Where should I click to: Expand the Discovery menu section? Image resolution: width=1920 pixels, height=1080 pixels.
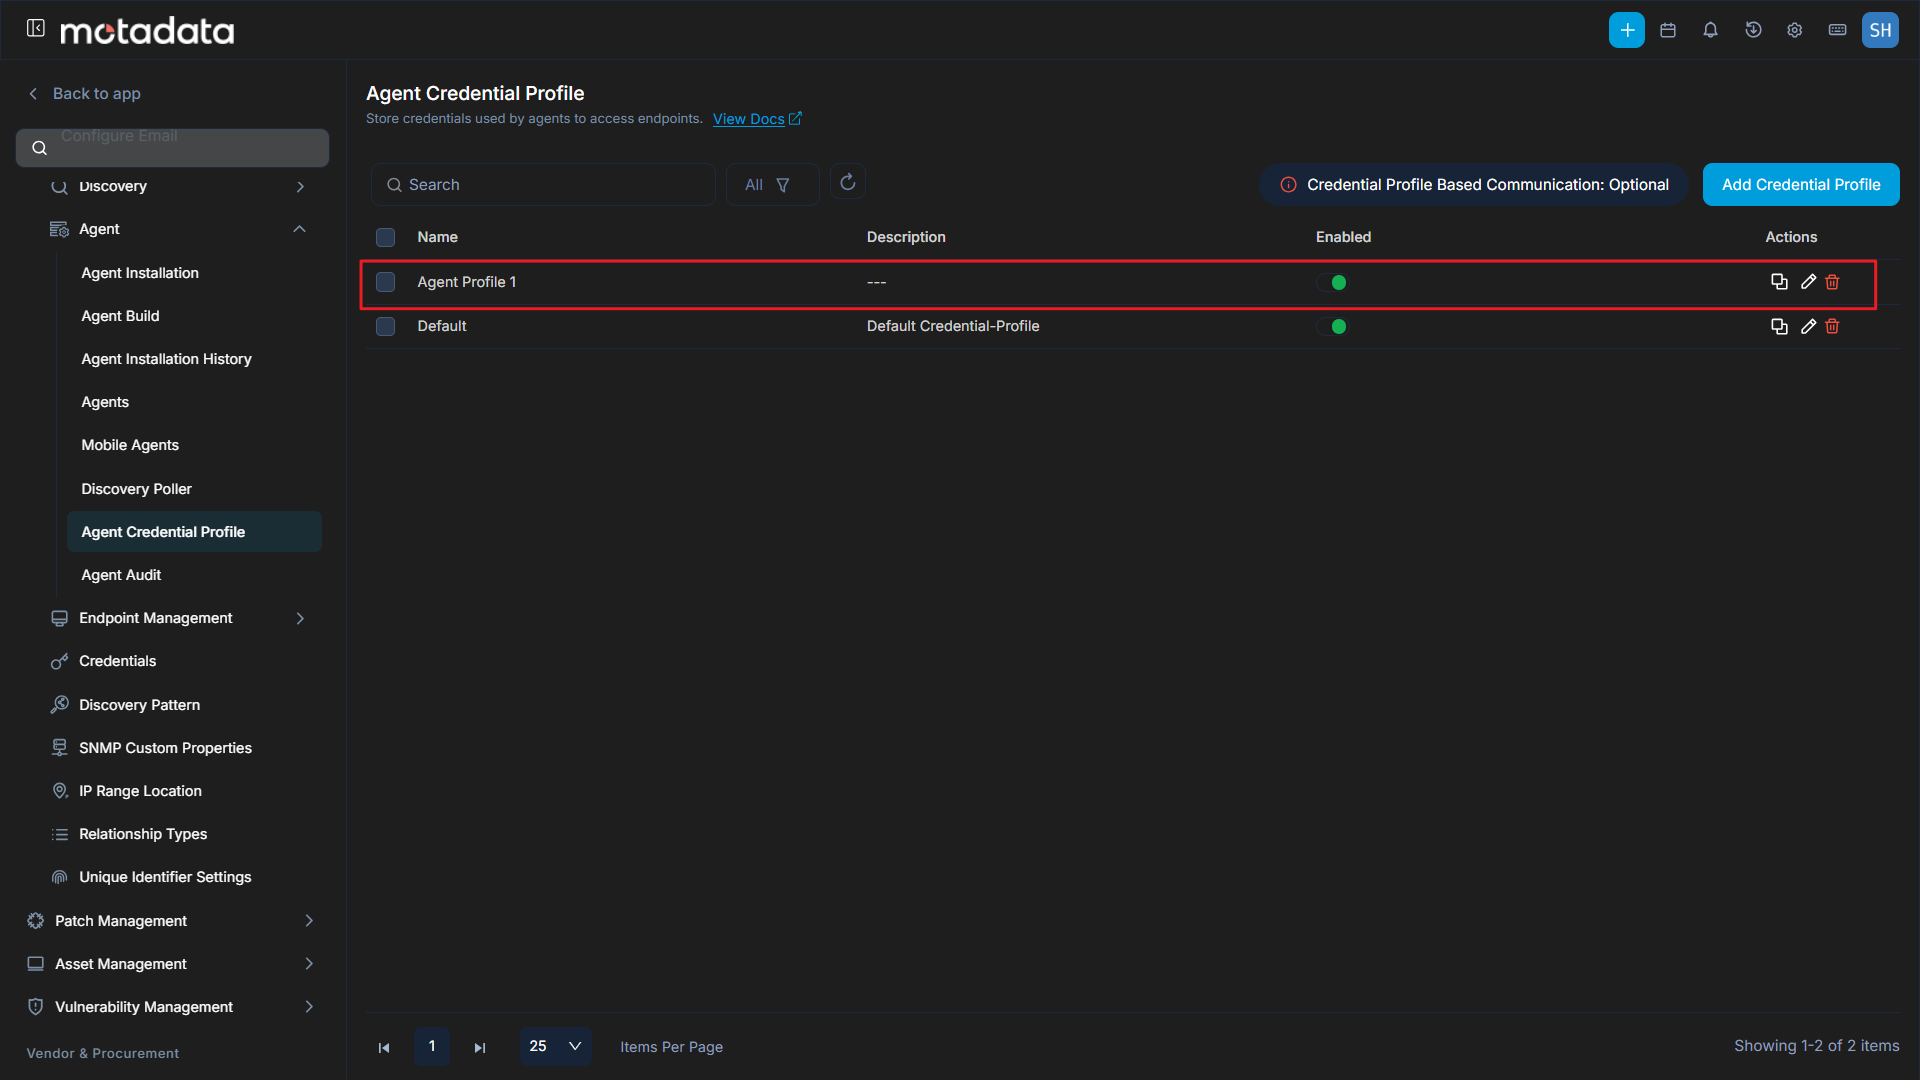299,187
